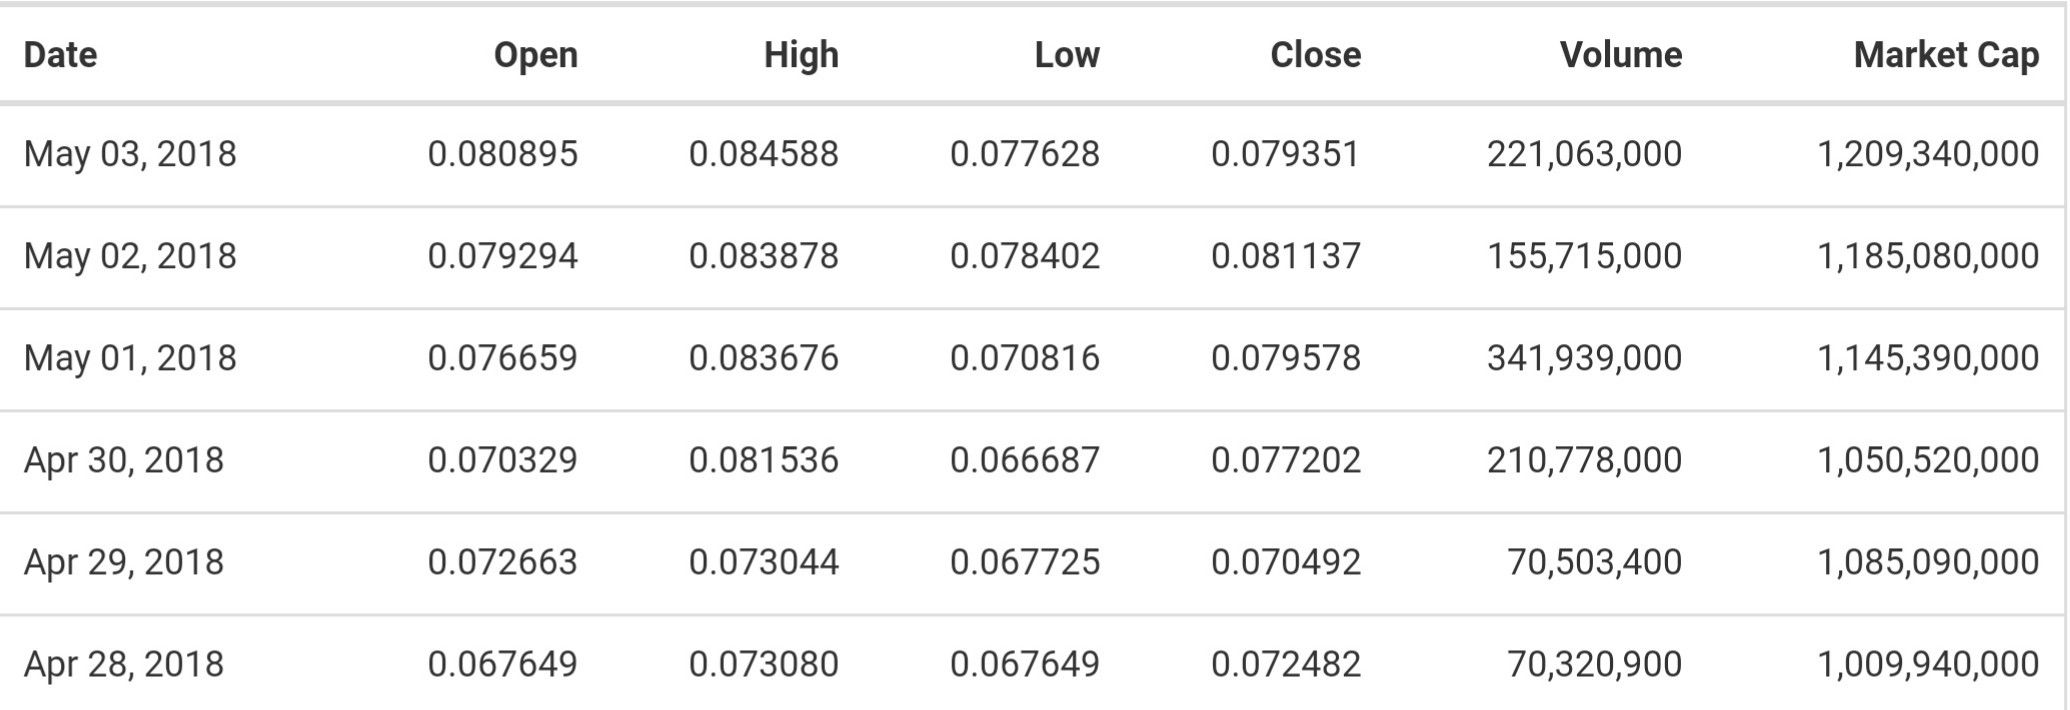Image resolution: width=2070 pixels, height=710 pixels.
Task: Select the Close column header
Action: (x=1315, y=54)
